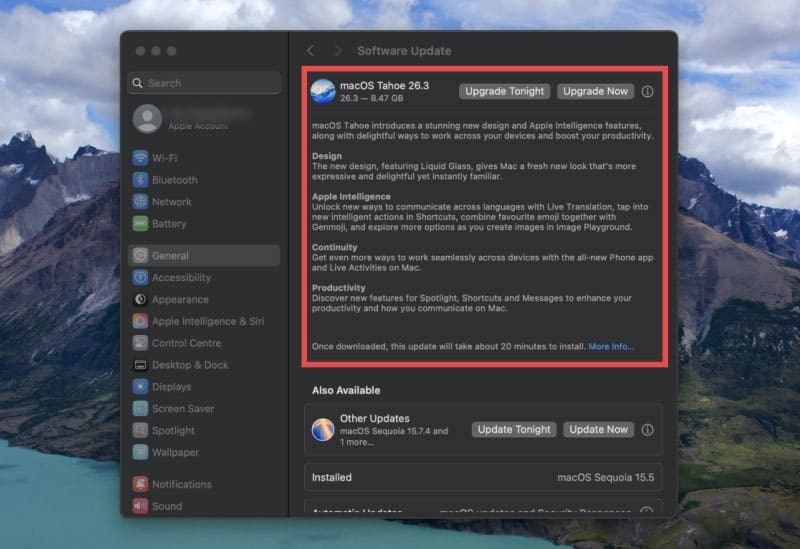800x549 pixels.
Task: Click the Other Updates Sequoia icon
Action: click(x=323, y=430)
